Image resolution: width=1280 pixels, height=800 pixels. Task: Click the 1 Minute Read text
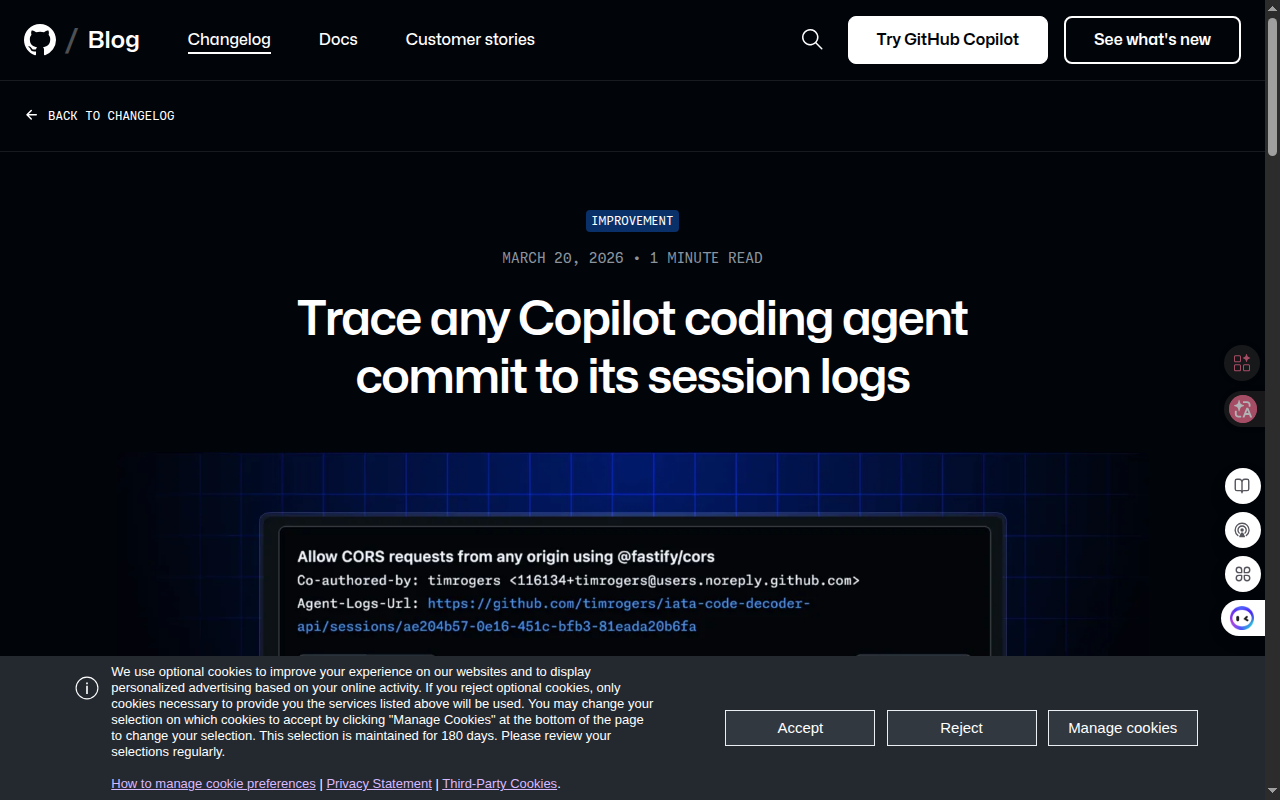(x=706, y=258)
